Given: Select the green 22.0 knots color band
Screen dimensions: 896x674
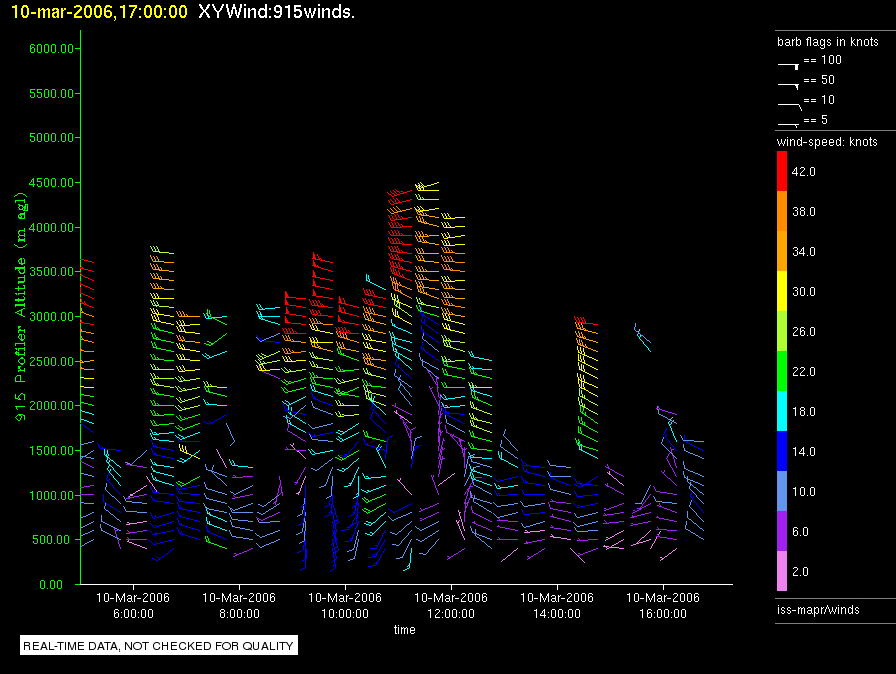Looking at the screenshot, I should [783, 371].
